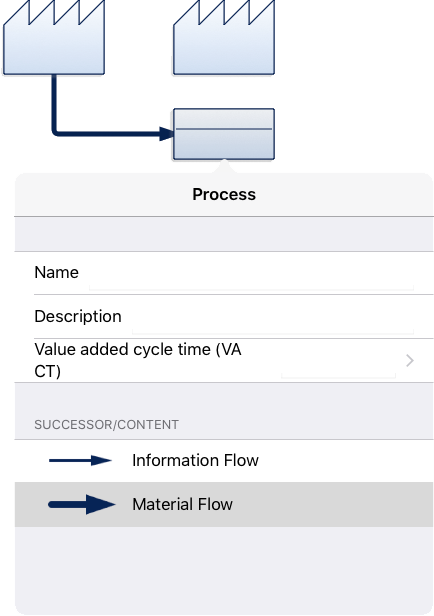434x616 pixels.
Task: Tap the SUCCESSOR/CONTENT section header
Action: point(106,425)
